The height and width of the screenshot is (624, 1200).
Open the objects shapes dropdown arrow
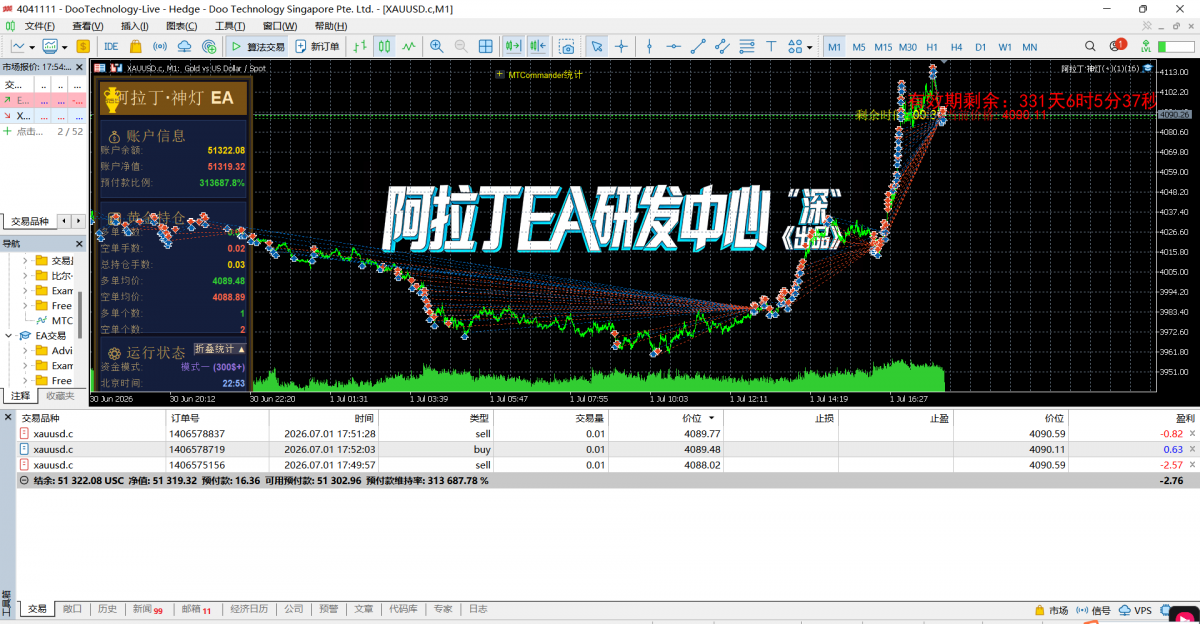pos(809,47)
